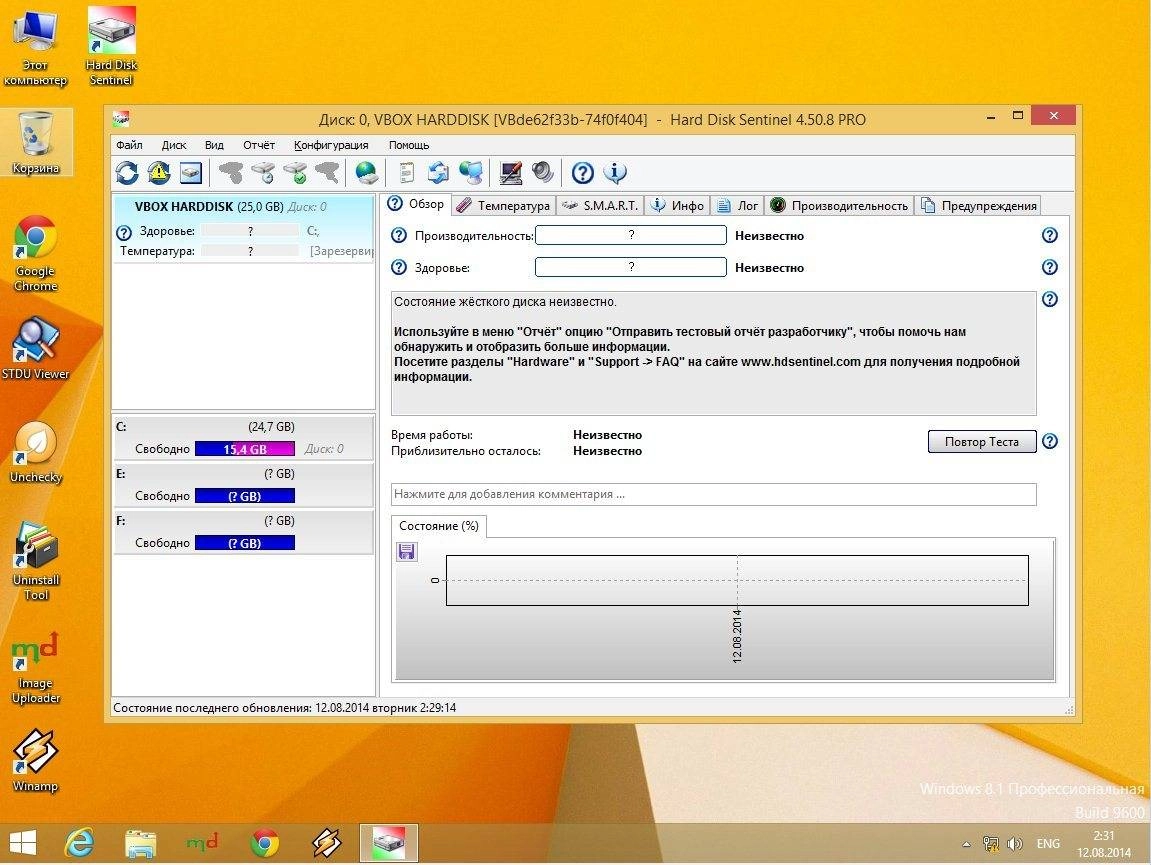This screenshot has height=865, width=1151.
Task: Click the globe with disk toolbar icon
Action: coord(366,173)
